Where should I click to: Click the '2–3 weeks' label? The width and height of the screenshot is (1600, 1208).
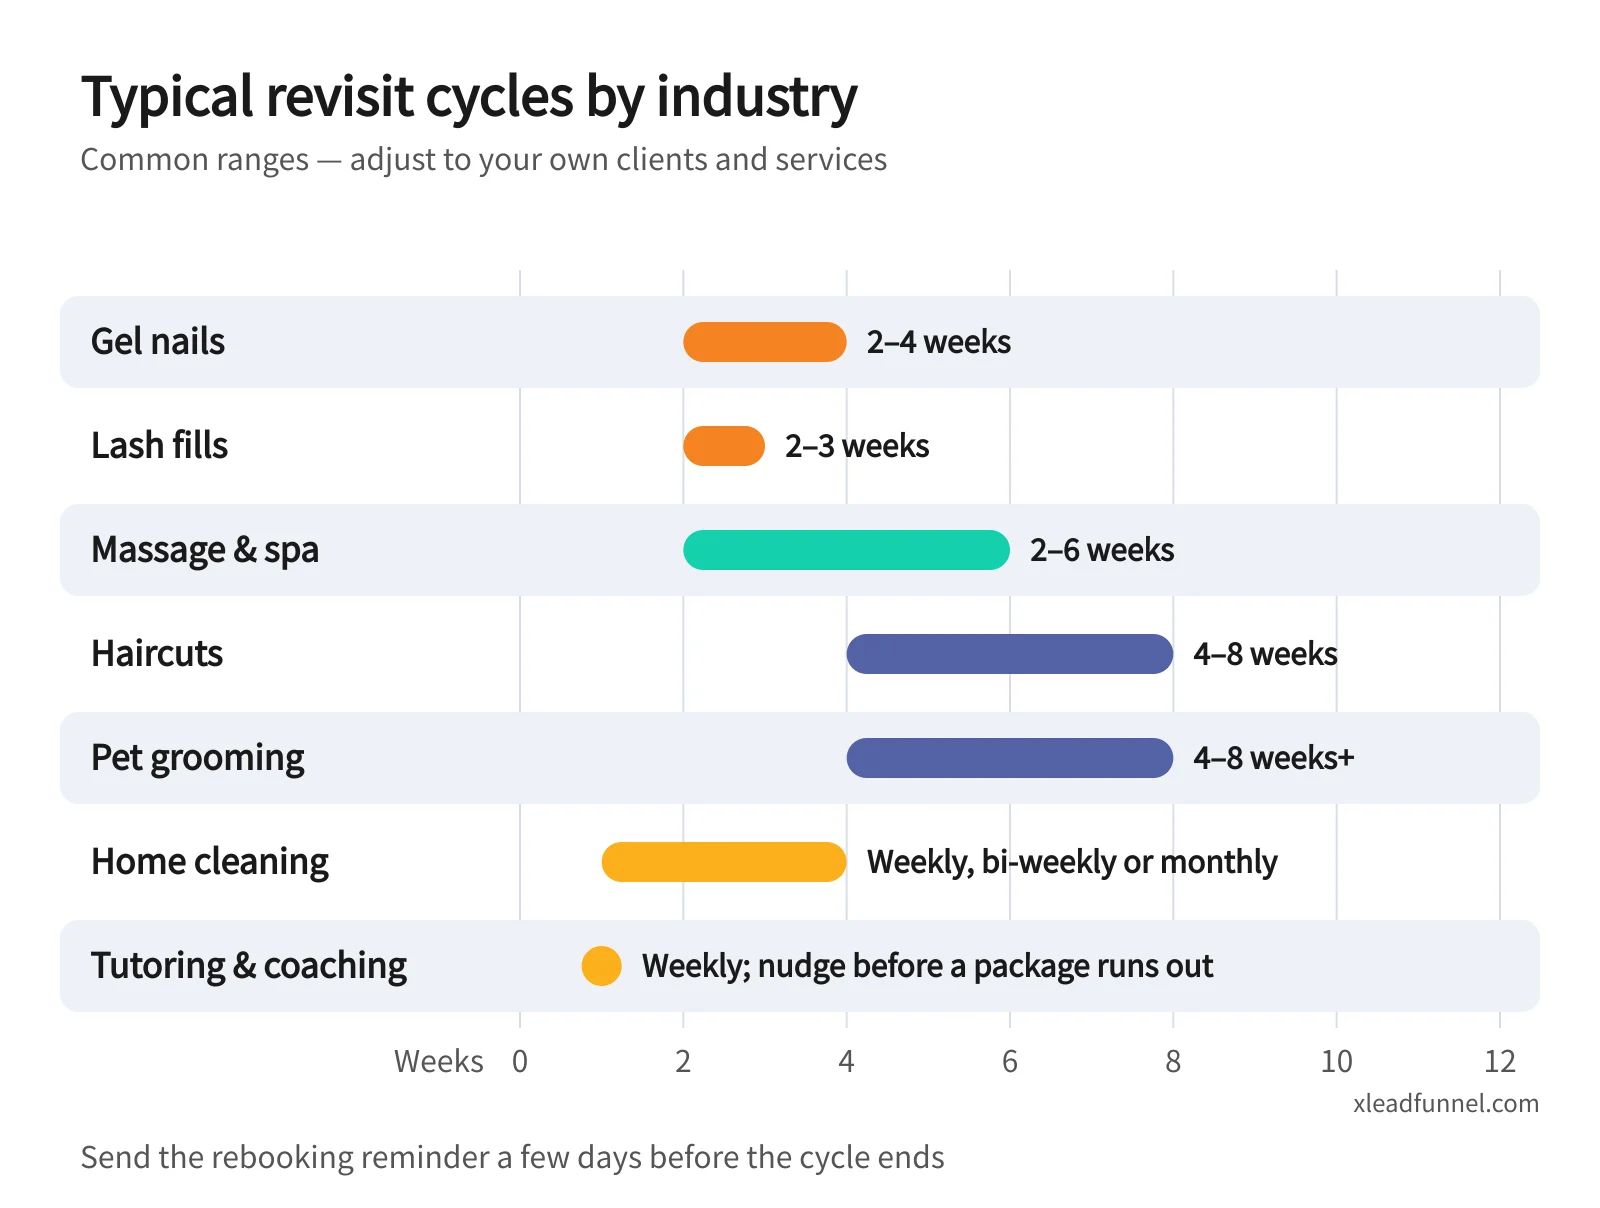[x=857, y=446]
